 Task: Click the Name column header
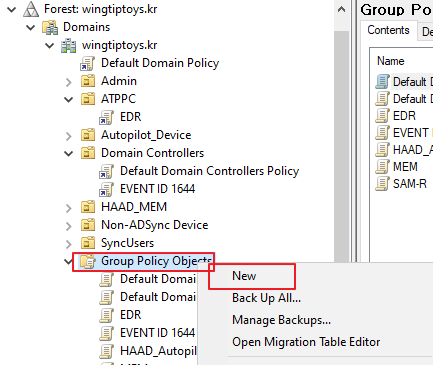pyautogui.click(x=390, y=61)
